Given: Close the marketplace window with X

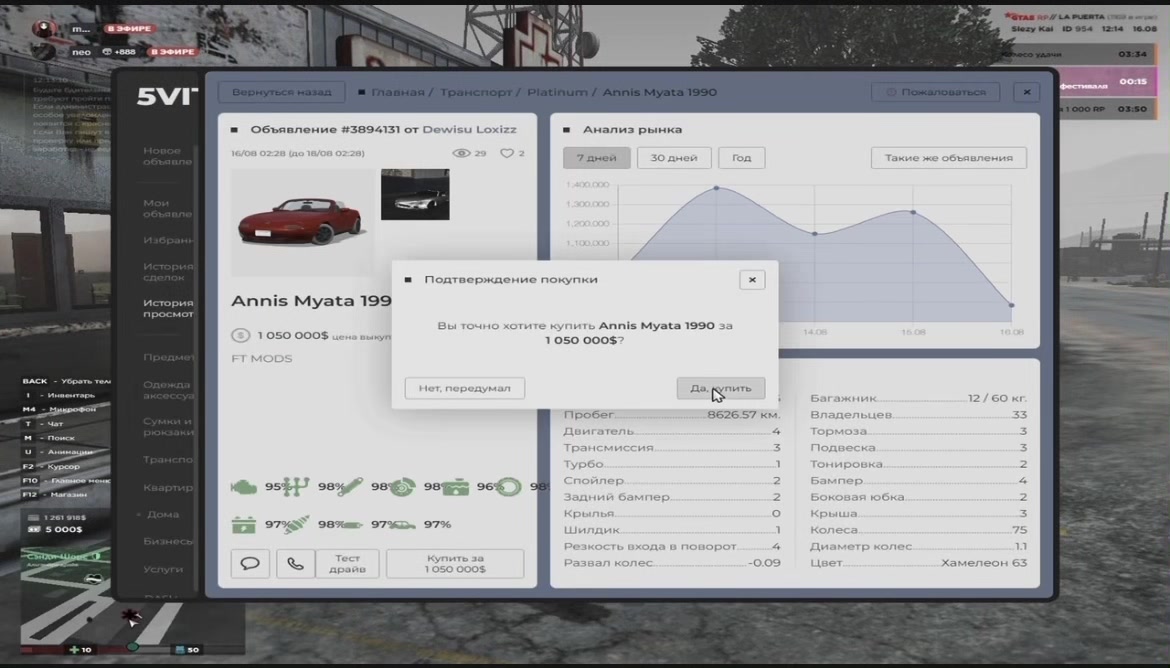Looking at the screenshot, I should pos(1027,92).
